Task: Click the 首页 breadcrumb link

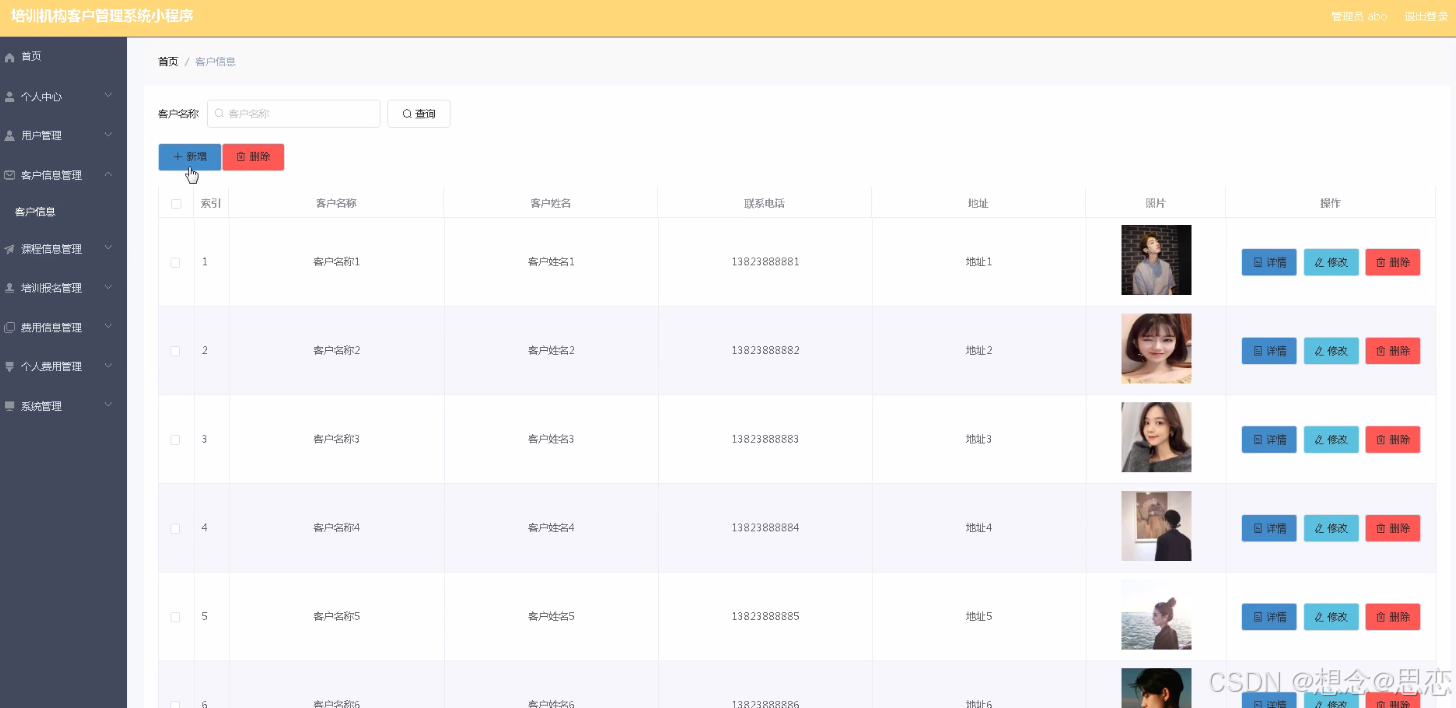Action: coord(168,62)
